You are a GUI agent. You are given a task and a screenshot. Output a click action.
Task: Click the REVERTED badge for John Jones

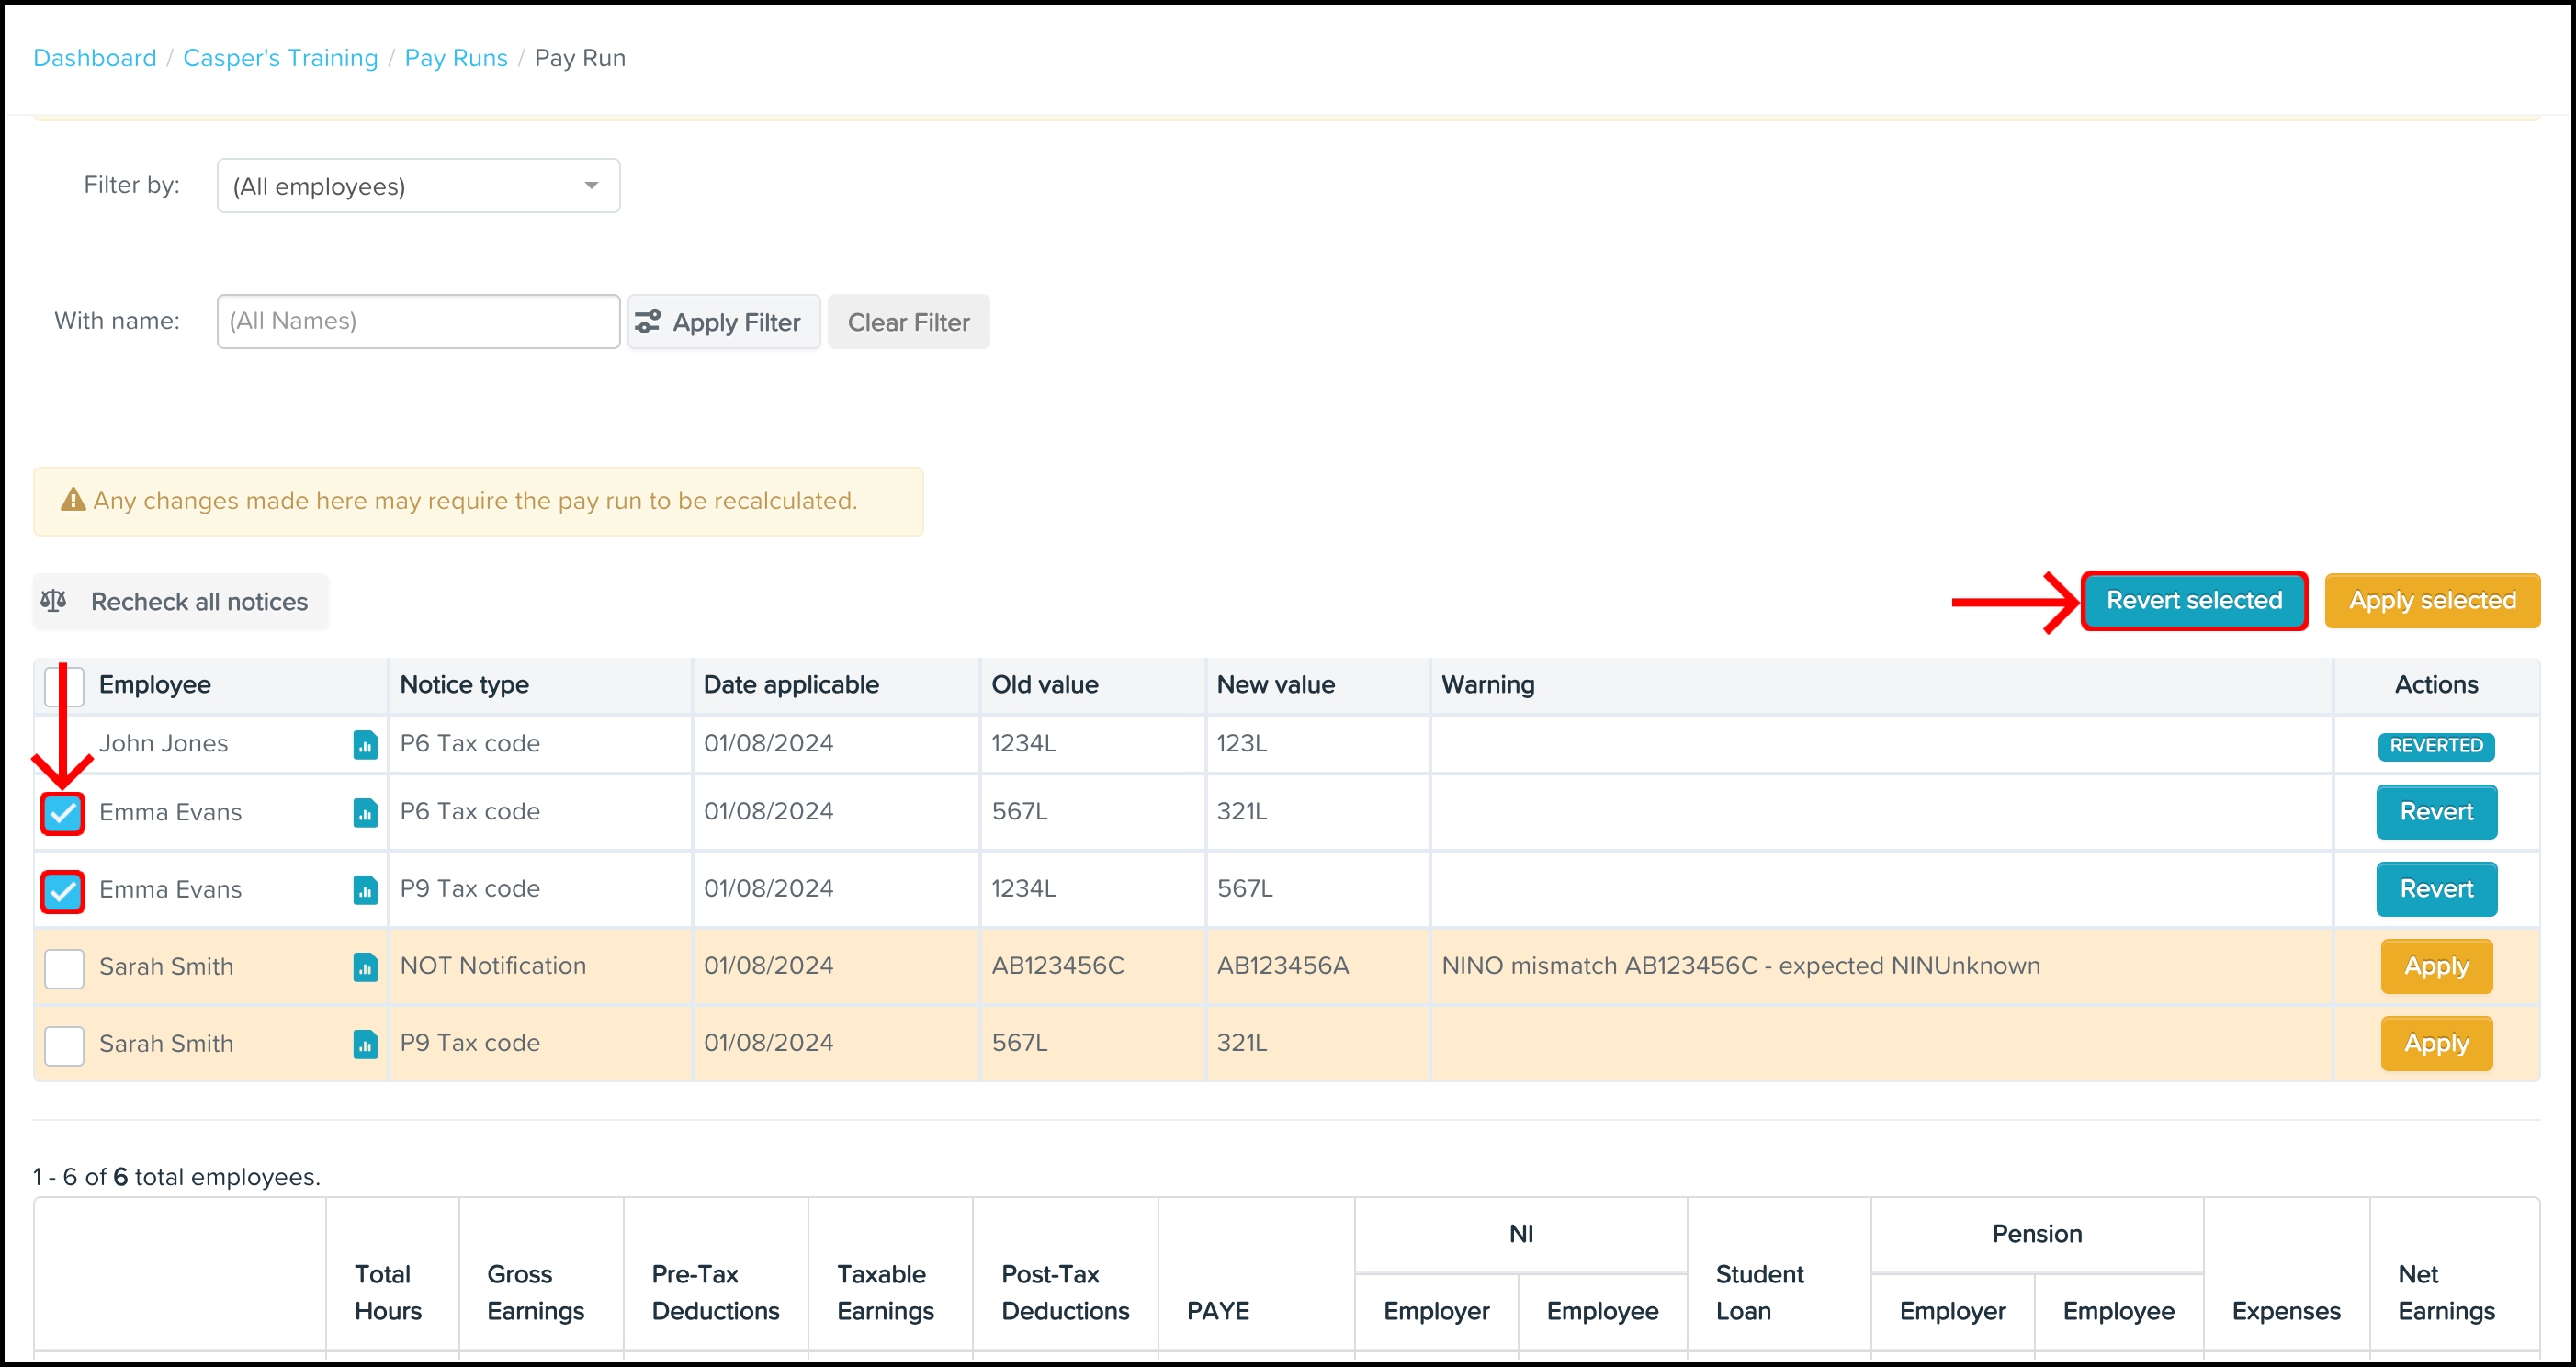coord(2436,746)
